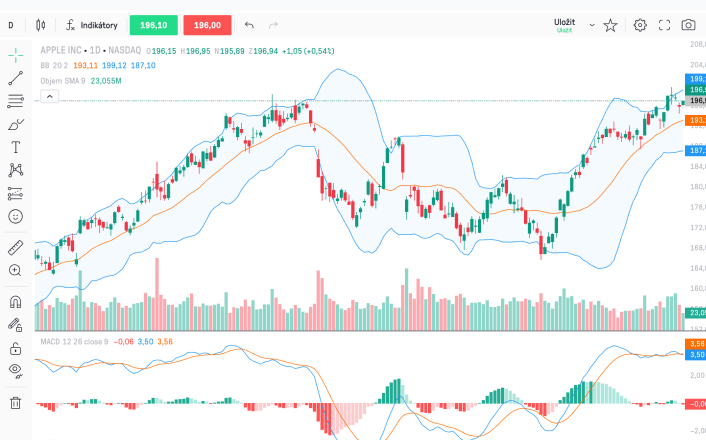Screen dimensions: 706x440
Task: Open chart settings gear
Action: click(x=640, y=25)
